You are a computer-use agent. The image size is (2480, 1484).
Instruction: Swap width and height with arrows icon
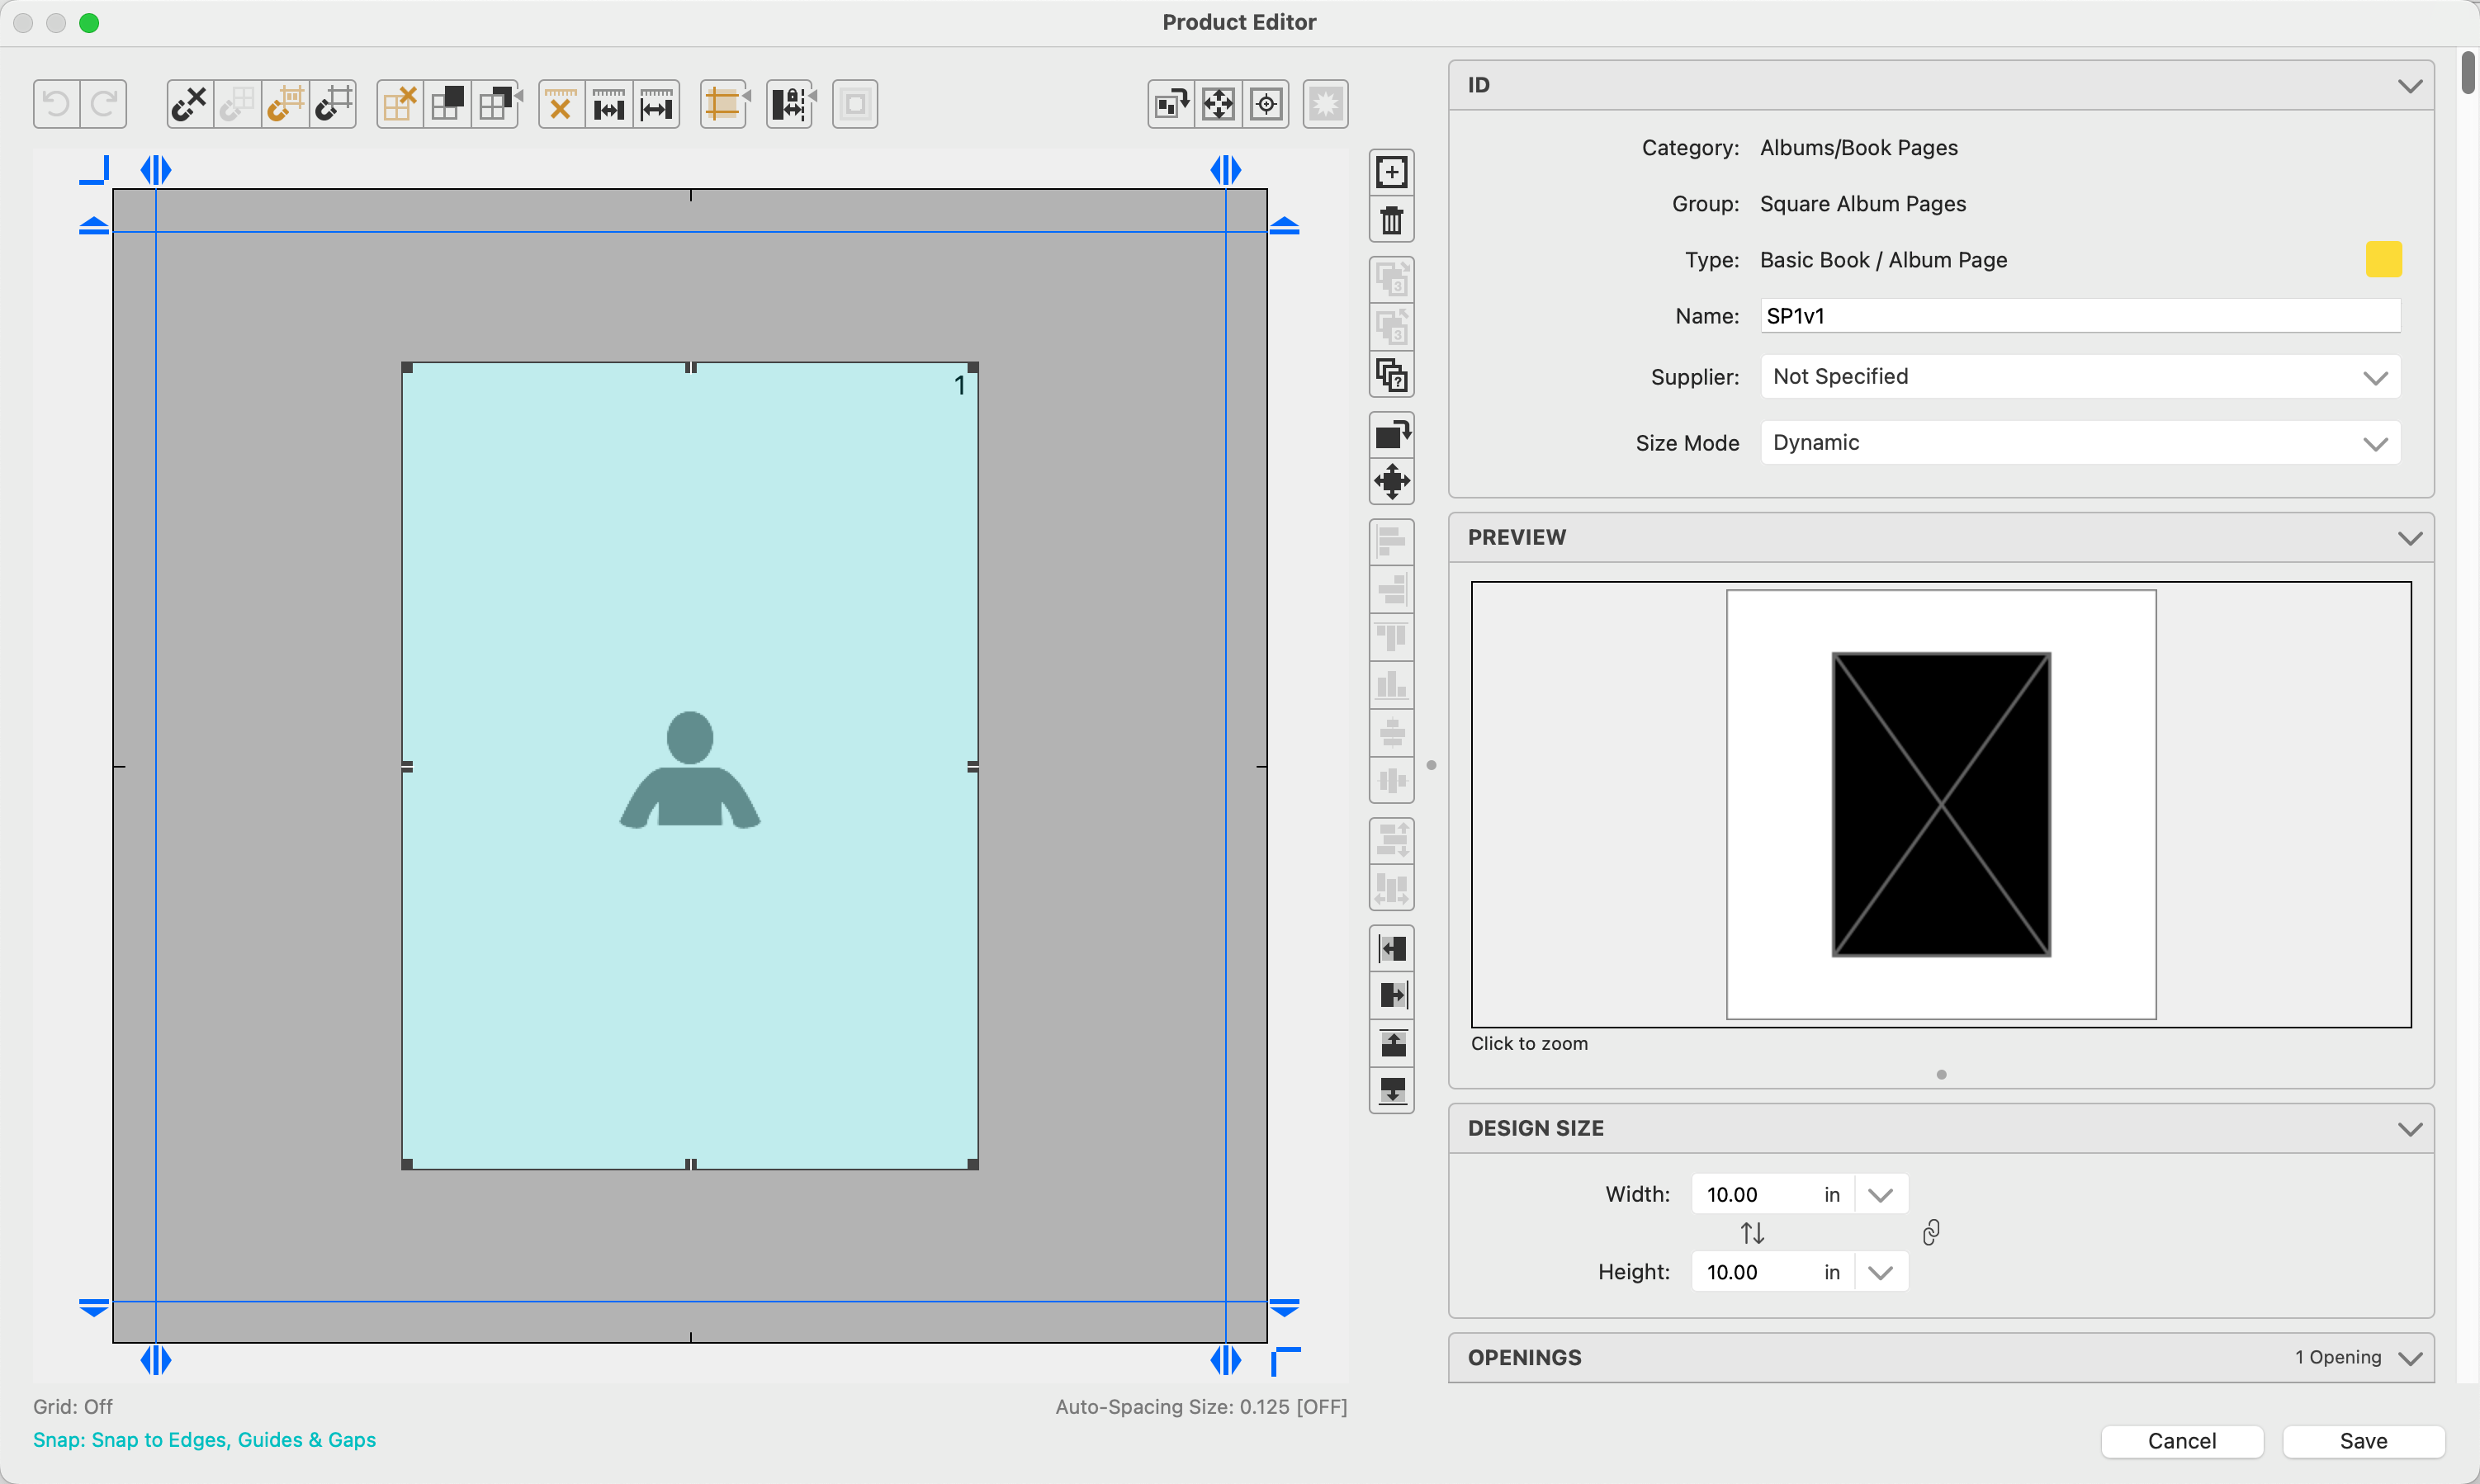[x=1752, y=1233]
